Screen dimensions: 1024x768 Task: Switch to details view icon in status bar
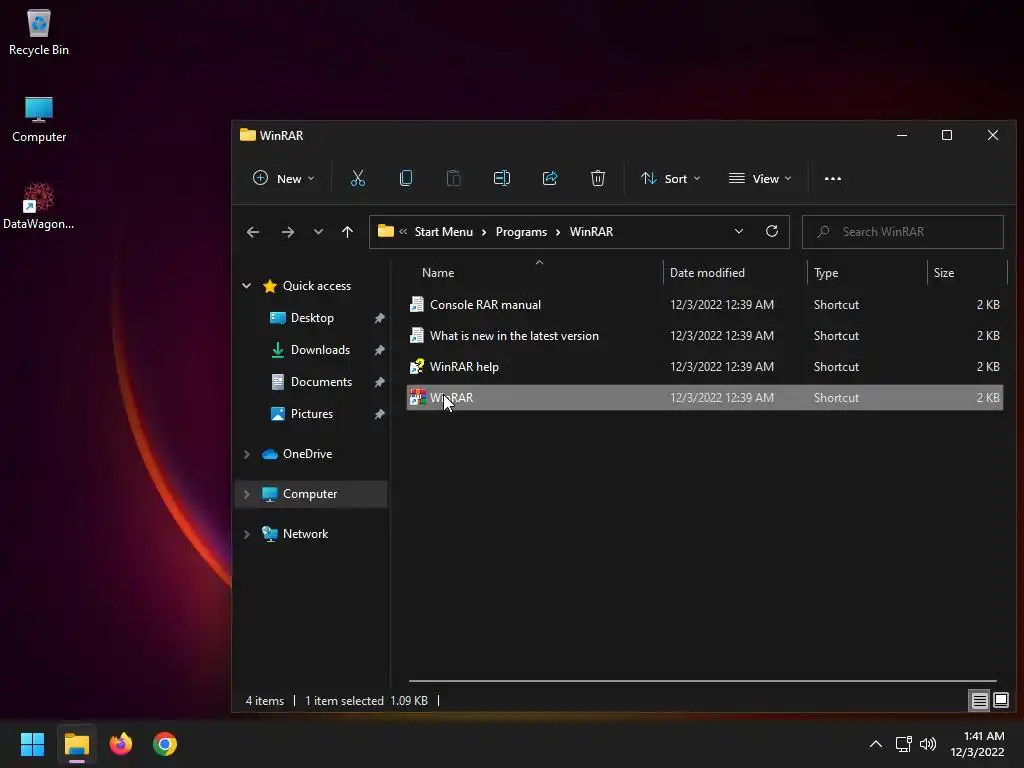(x=979, y=701)
